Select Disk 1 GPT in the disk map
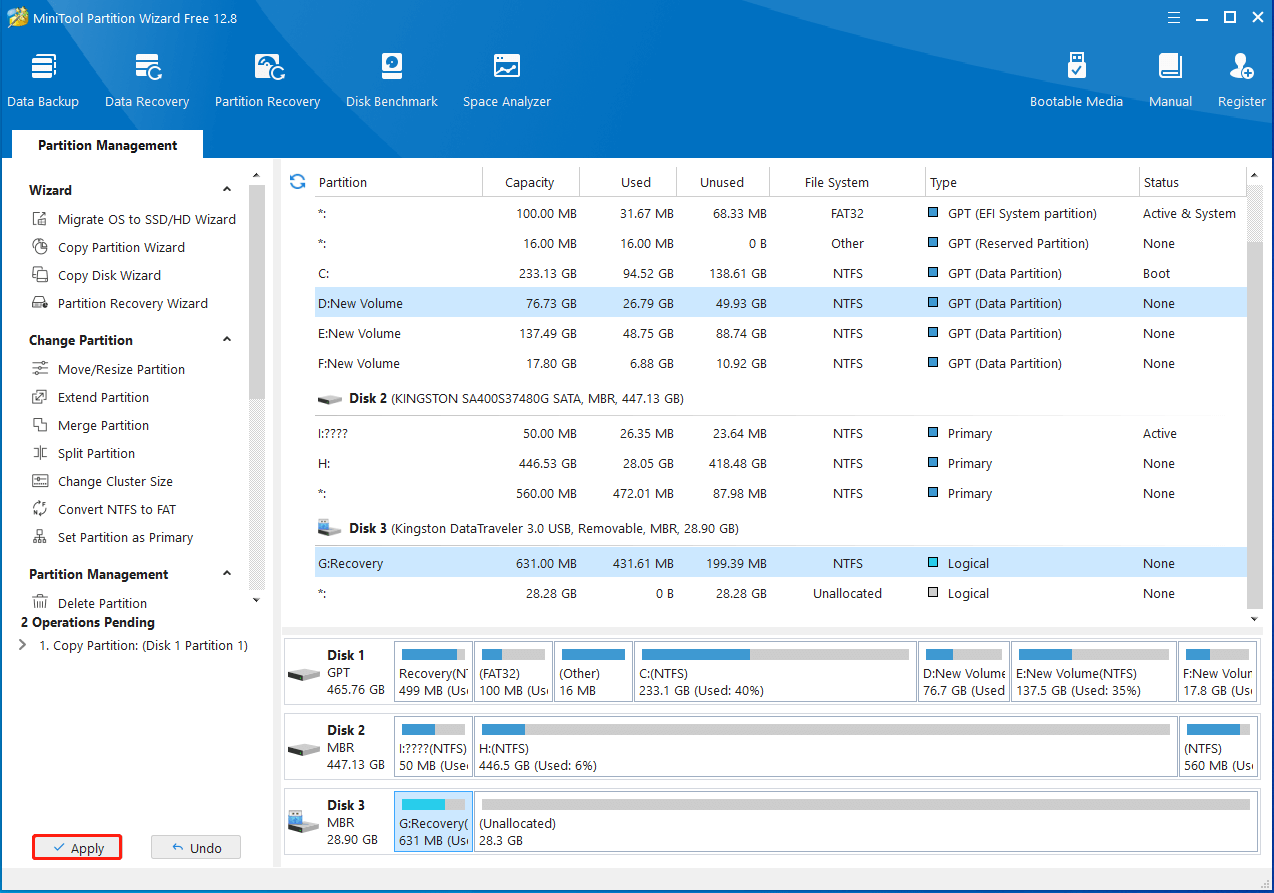The image size is (1274, 893). (338, 672)
